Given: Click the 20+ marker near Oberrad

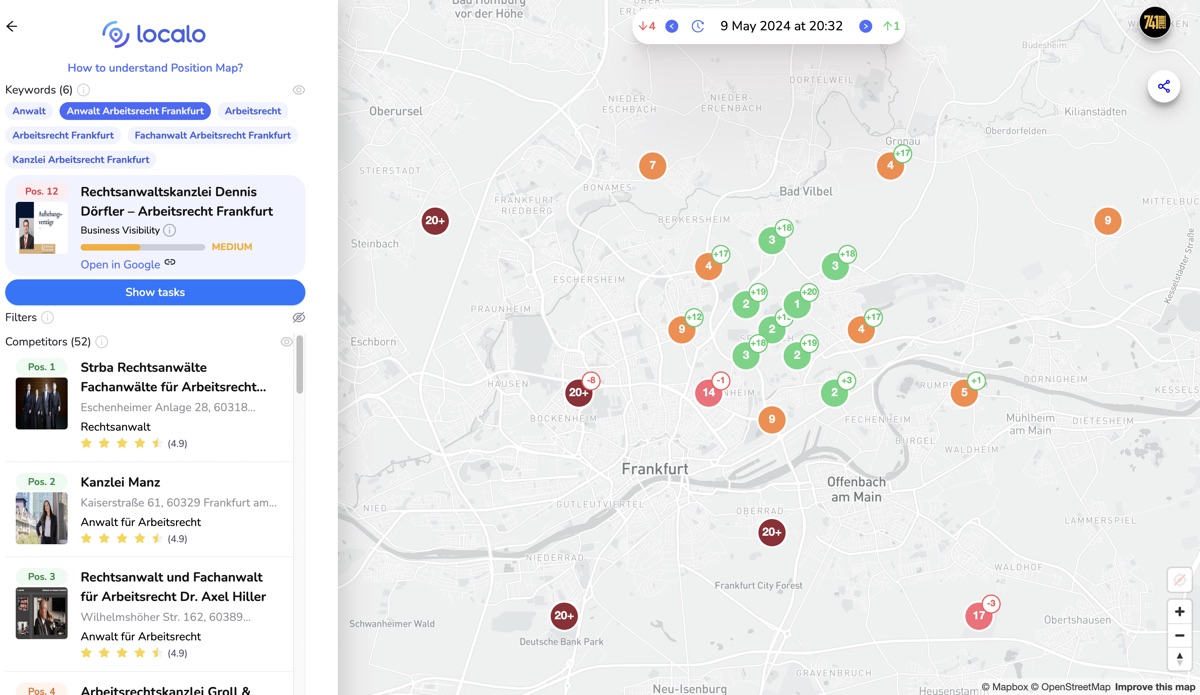Looking at the screenshot, I should click(x=771, y=532).
